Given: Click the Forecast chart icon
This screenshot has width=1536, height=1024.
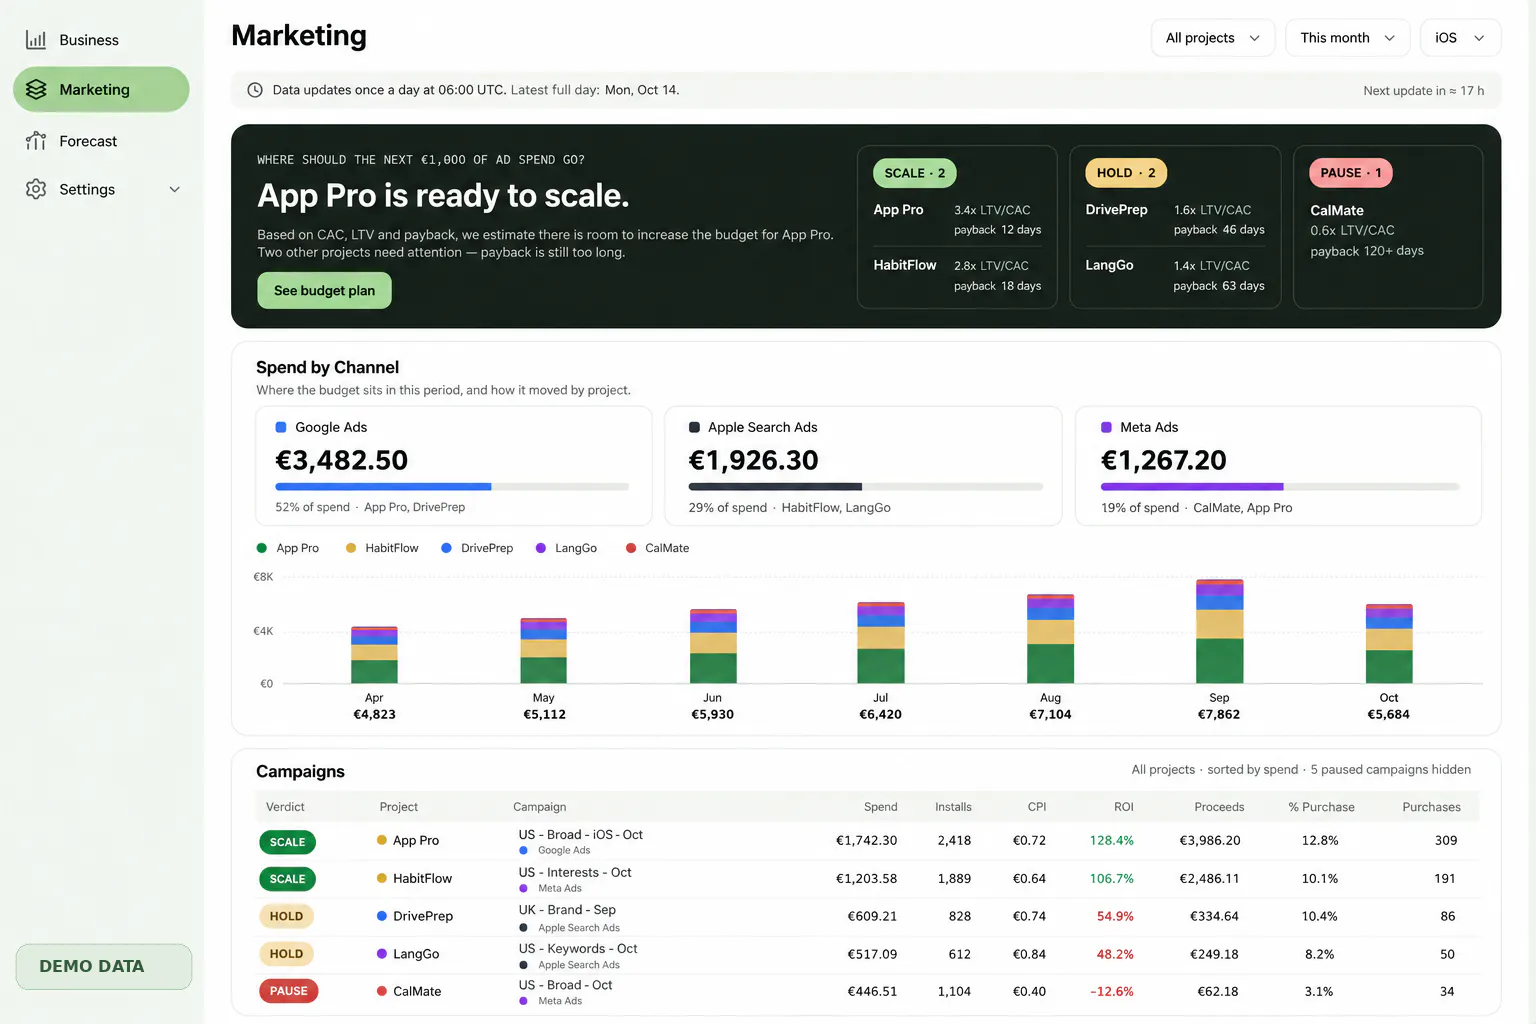Looking at the screenshot, I should 36,141.
